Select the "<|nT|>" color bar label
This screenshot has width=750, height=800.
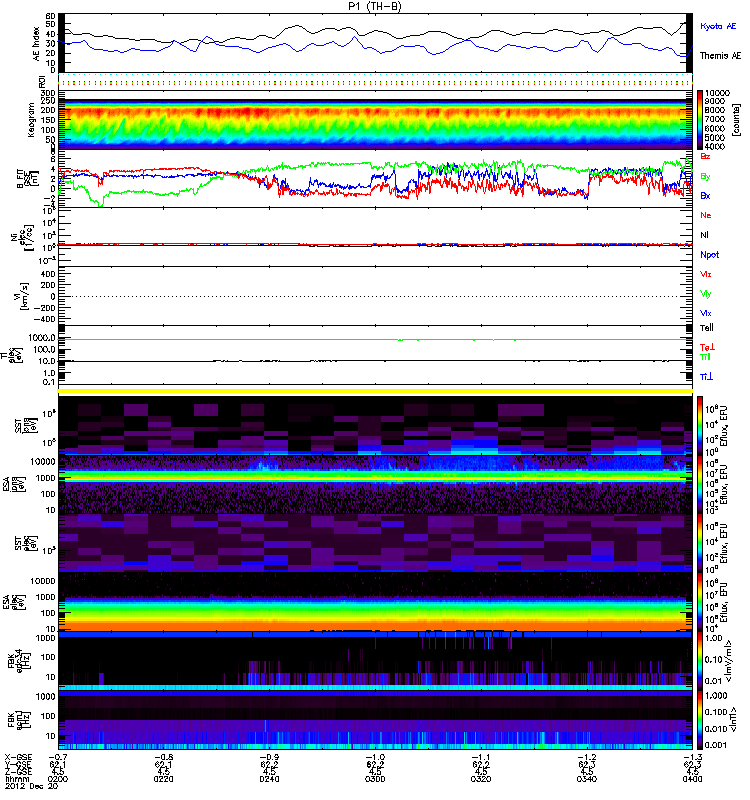tap(733, 719)
